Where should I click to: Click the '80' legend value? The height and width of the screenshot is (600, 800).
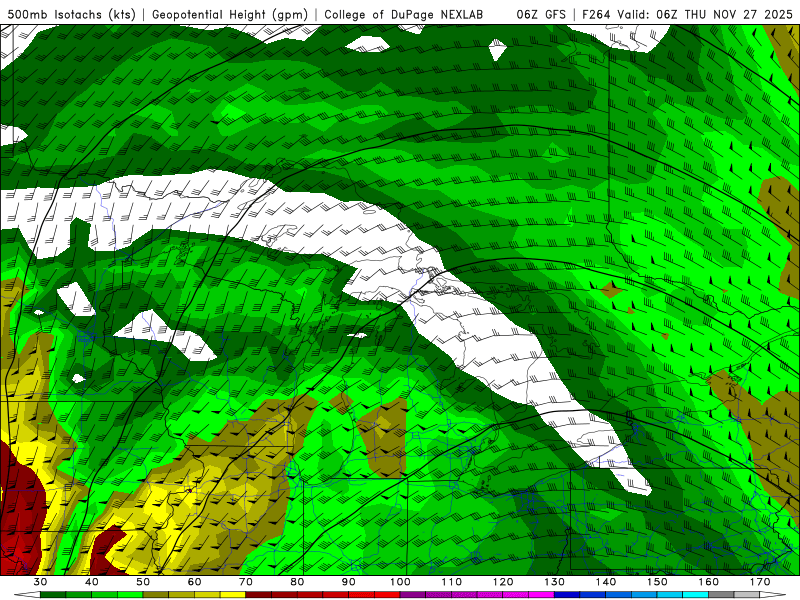(297, 582)
